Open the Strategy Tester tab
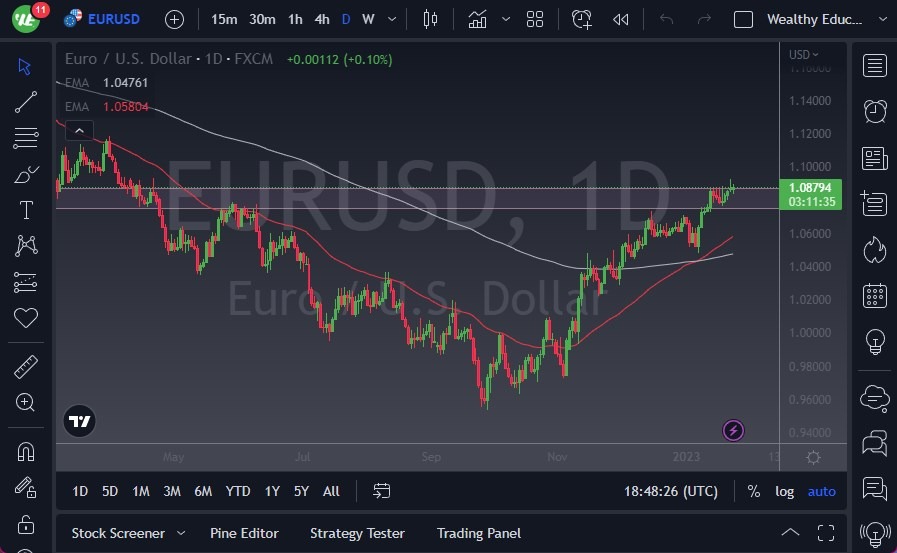Screen dimensions: 897x553 point(357,533)
